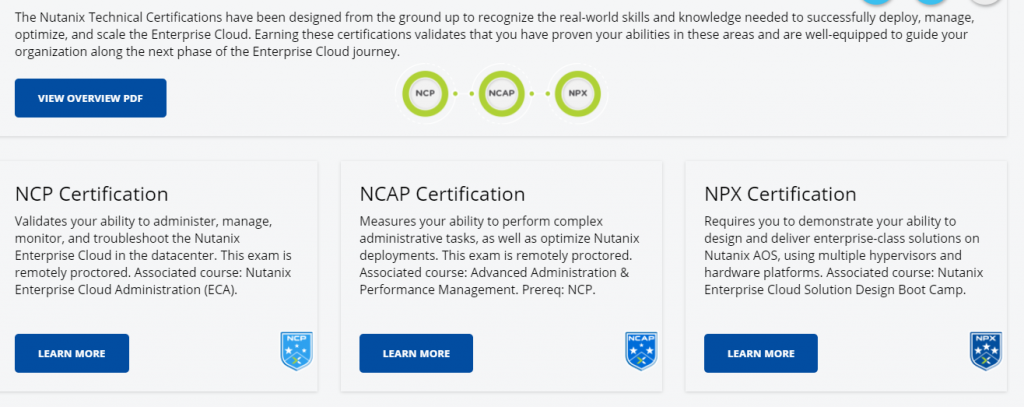Click the first blue circle icon at the top right

(x=876, y=2)
